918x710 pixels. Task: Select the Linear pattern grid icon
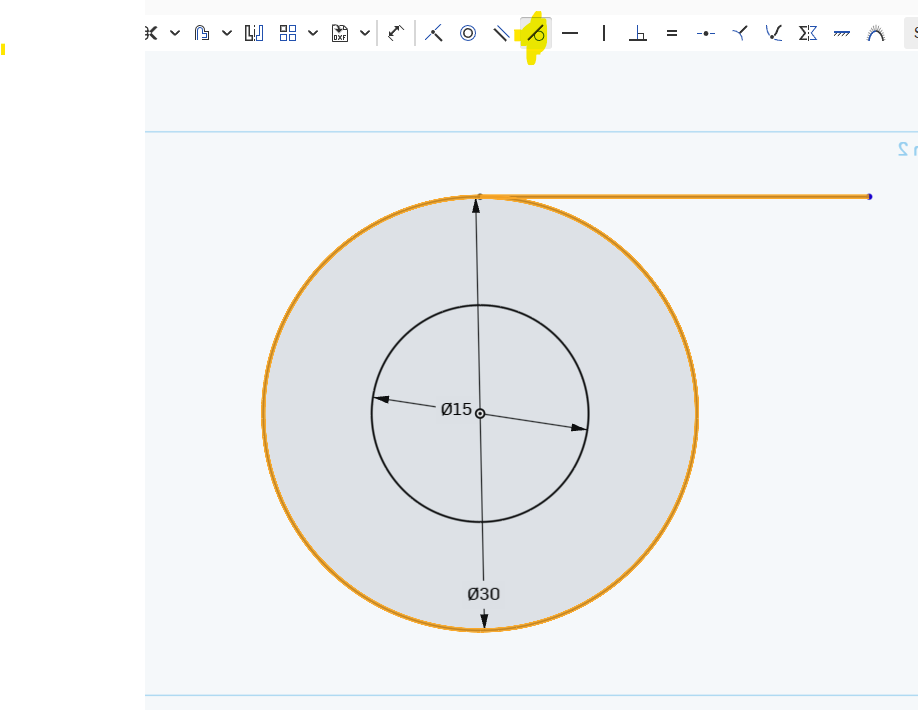coord(288,34)
